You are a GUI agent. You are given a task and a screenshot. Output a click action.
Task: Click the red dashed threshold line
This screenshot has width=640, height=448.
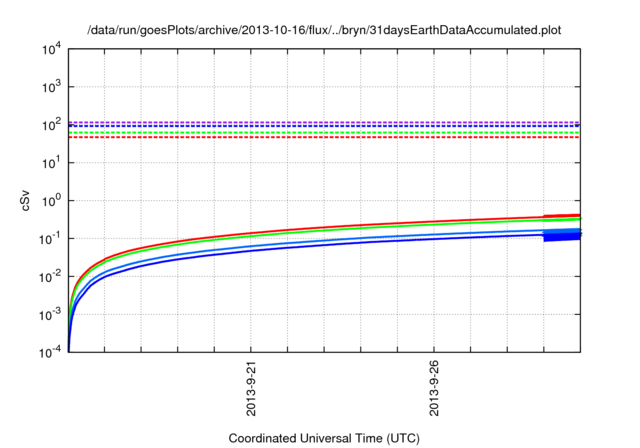[324, 137]
